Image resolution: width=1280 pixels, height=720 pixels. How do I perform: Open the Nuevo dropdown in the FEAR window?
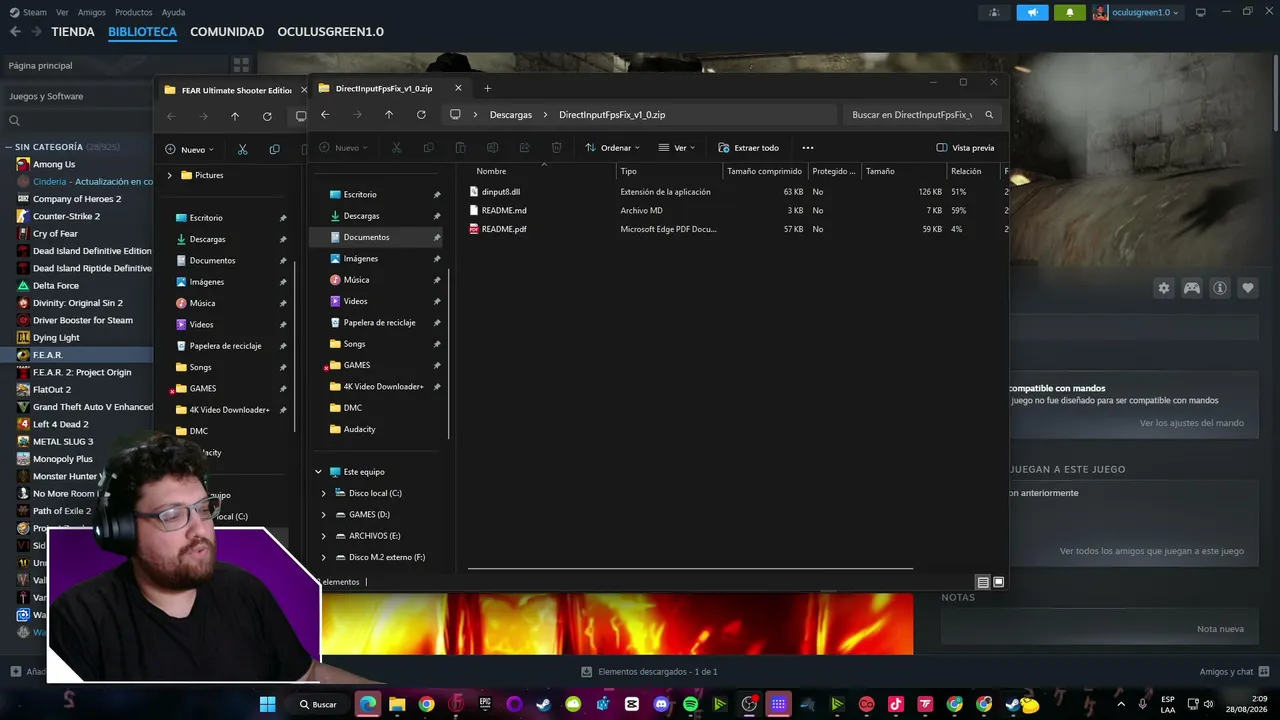189,149
